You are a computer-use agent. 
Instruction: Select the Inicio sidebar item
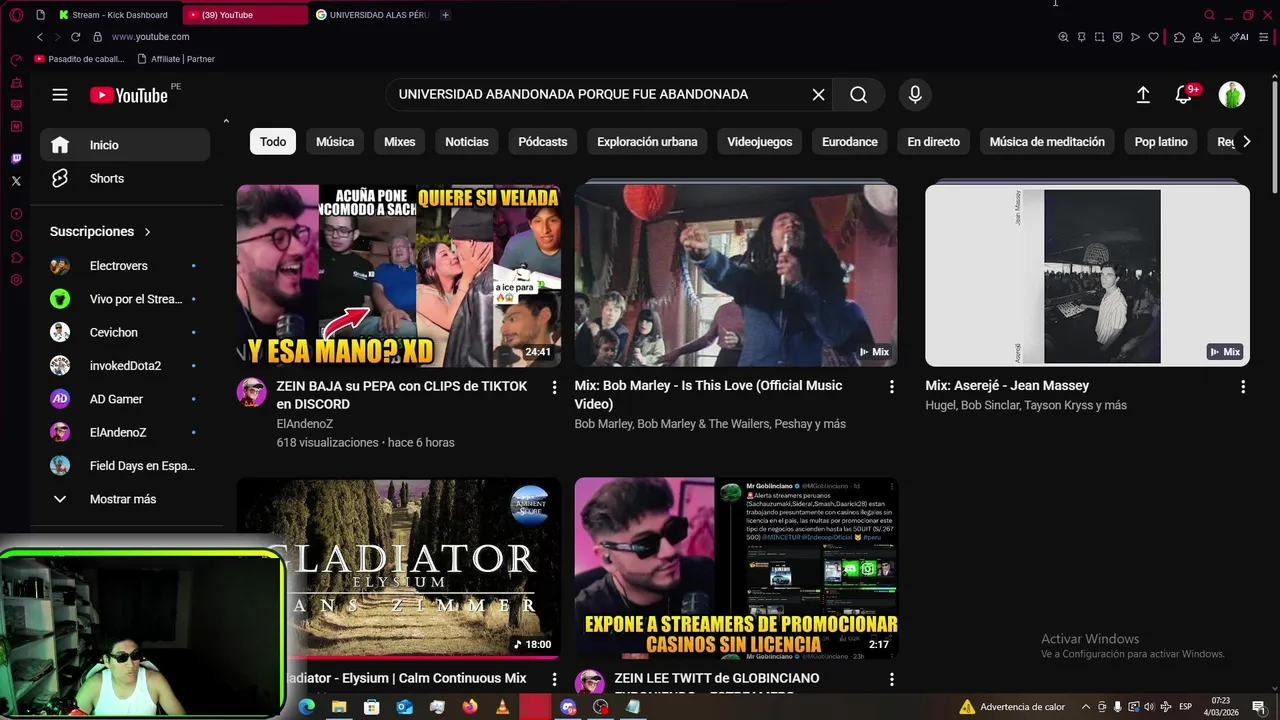(x=125, y=145)
